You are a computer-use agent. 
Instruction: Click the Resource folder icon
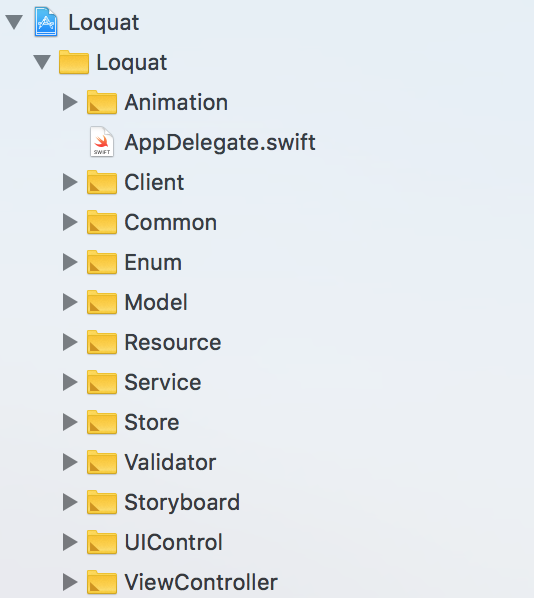tap(102, 342)
